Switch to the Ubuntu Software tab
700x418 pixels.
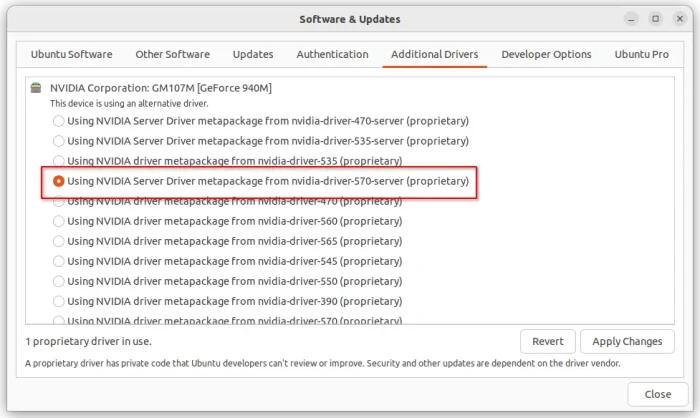(71, 54)
